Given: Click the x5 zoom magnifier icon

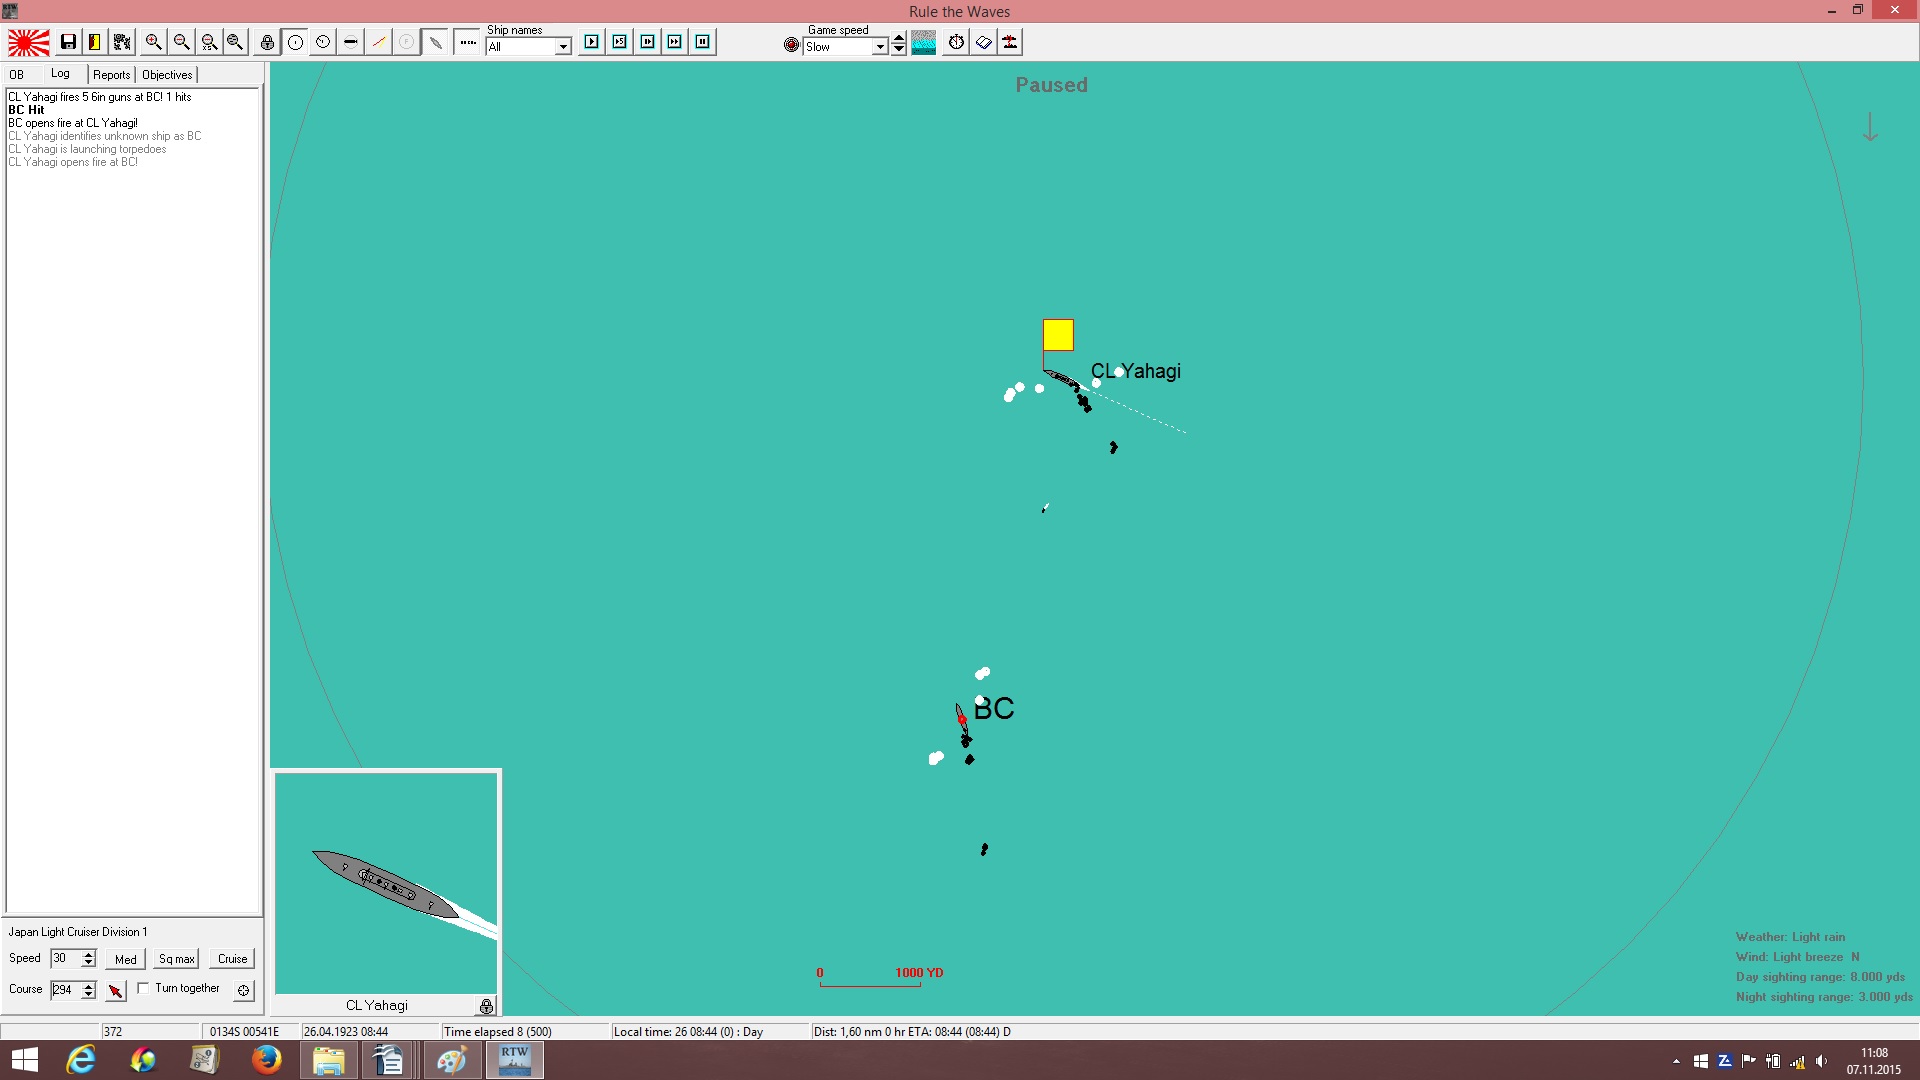Looking at the screenshot, I should (x=209, y=42).
